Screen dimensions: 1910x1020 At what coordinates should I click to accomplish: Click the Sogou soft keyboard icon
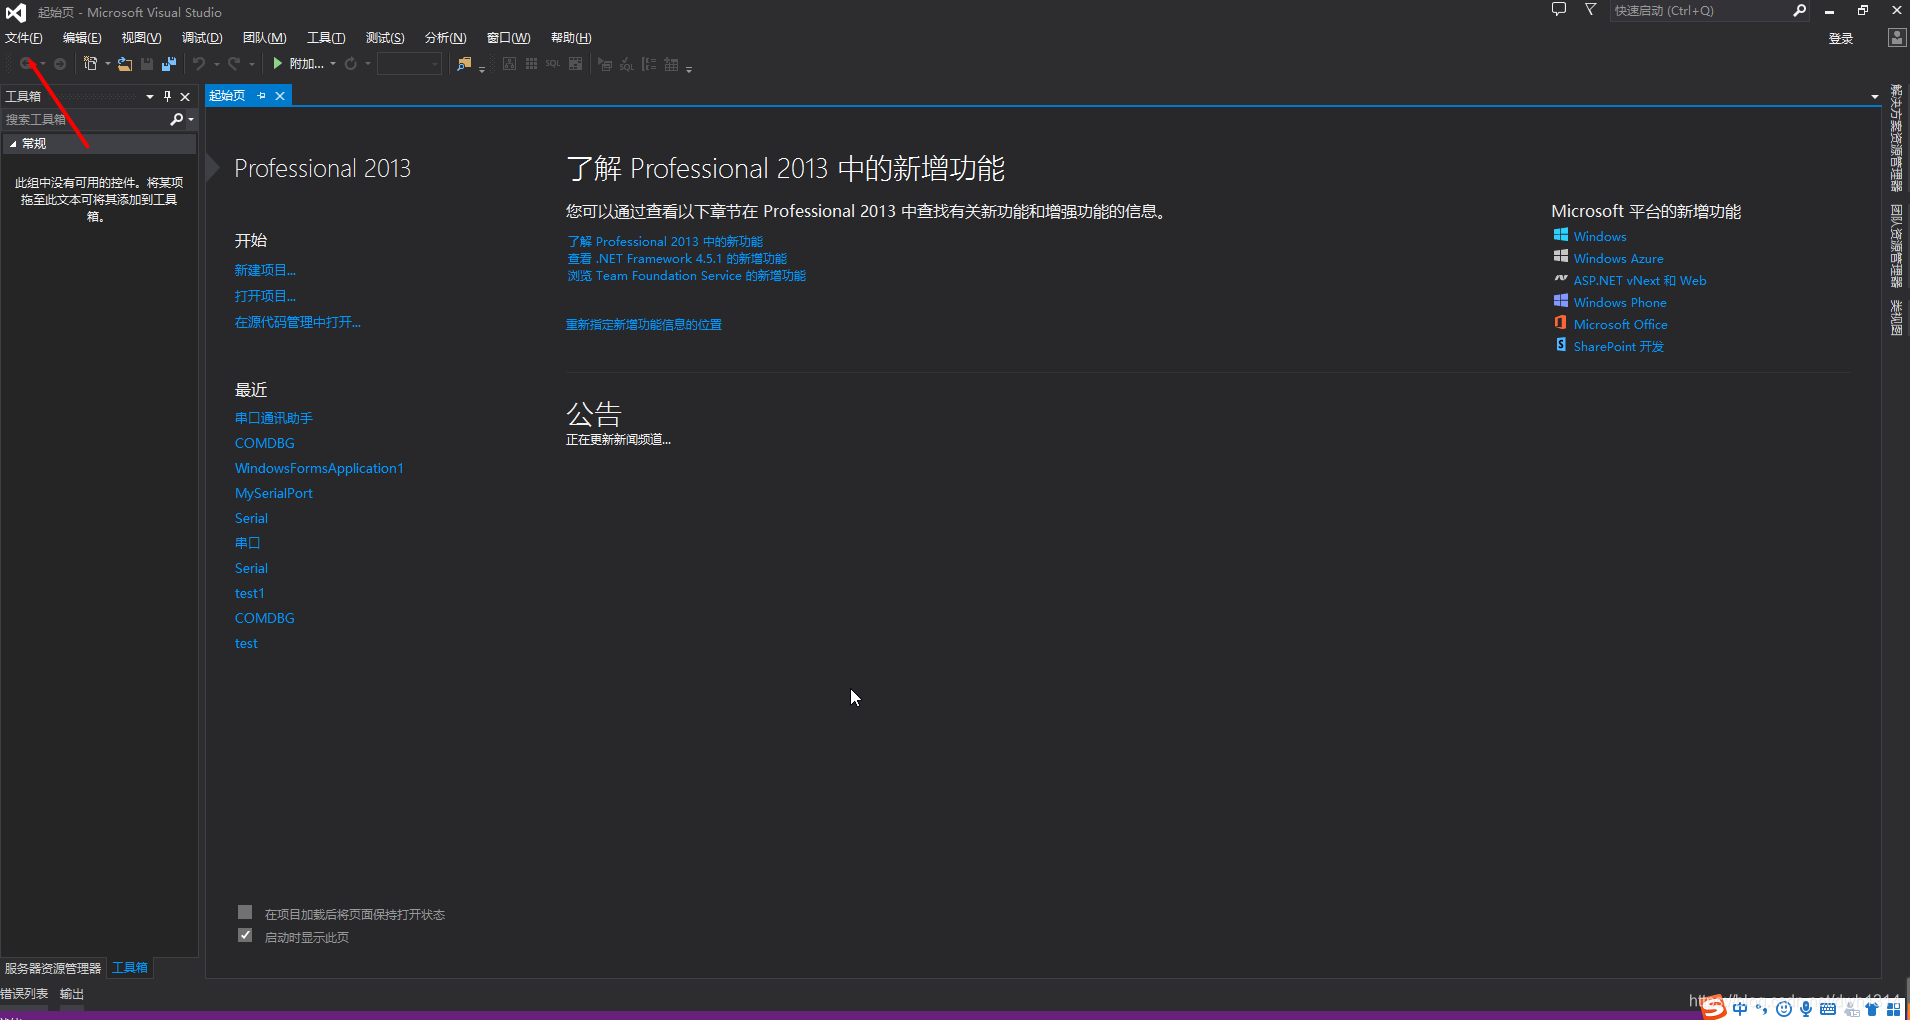tap(1828, 1009)
